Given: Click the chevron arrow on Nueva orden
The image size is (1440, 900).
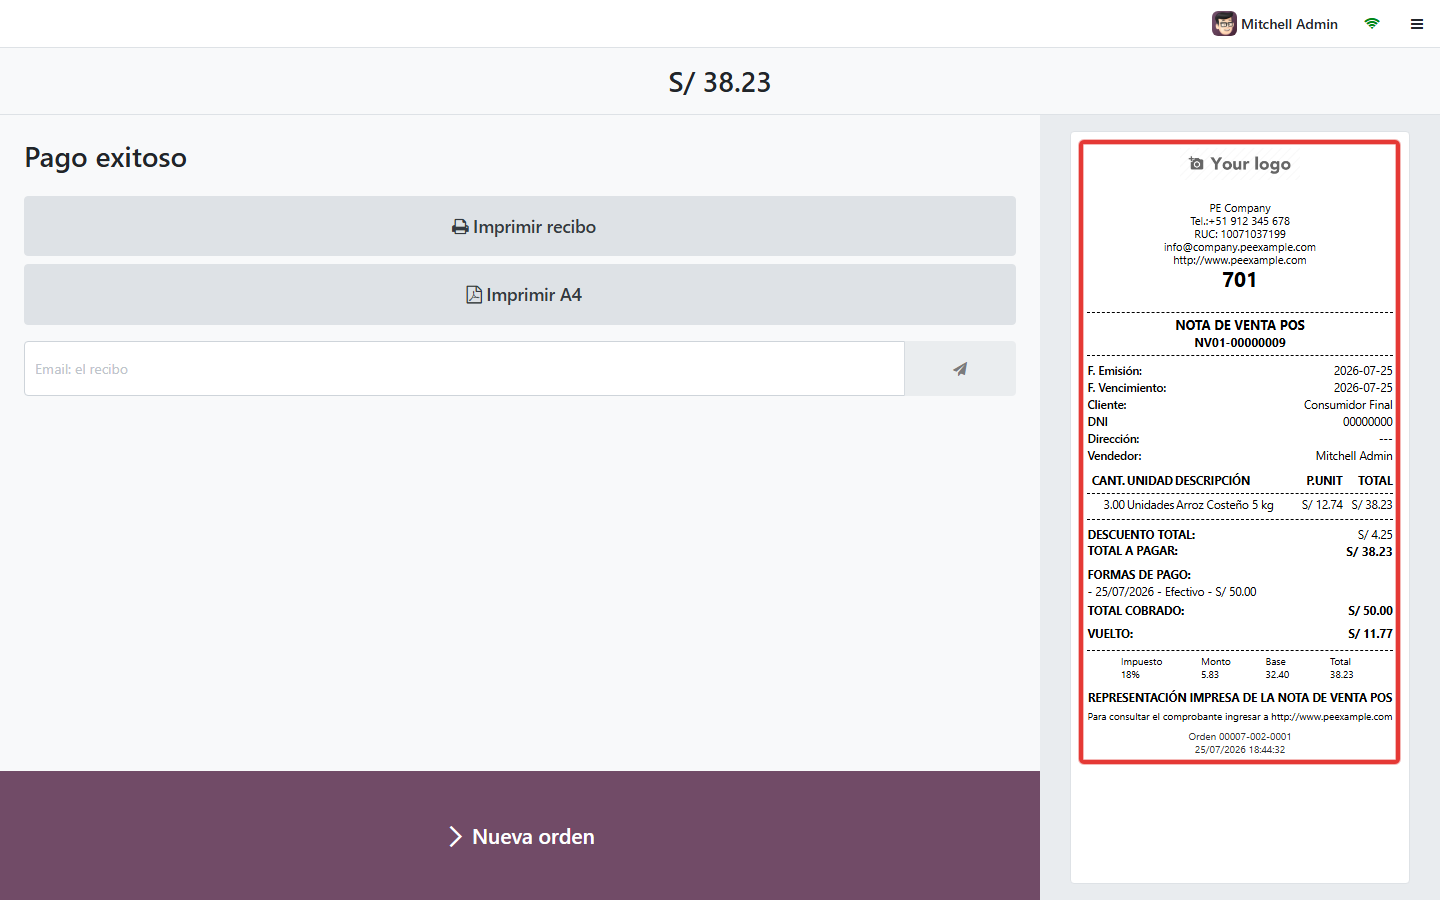Looking at the screenshot, I should (x=455, y=837).
